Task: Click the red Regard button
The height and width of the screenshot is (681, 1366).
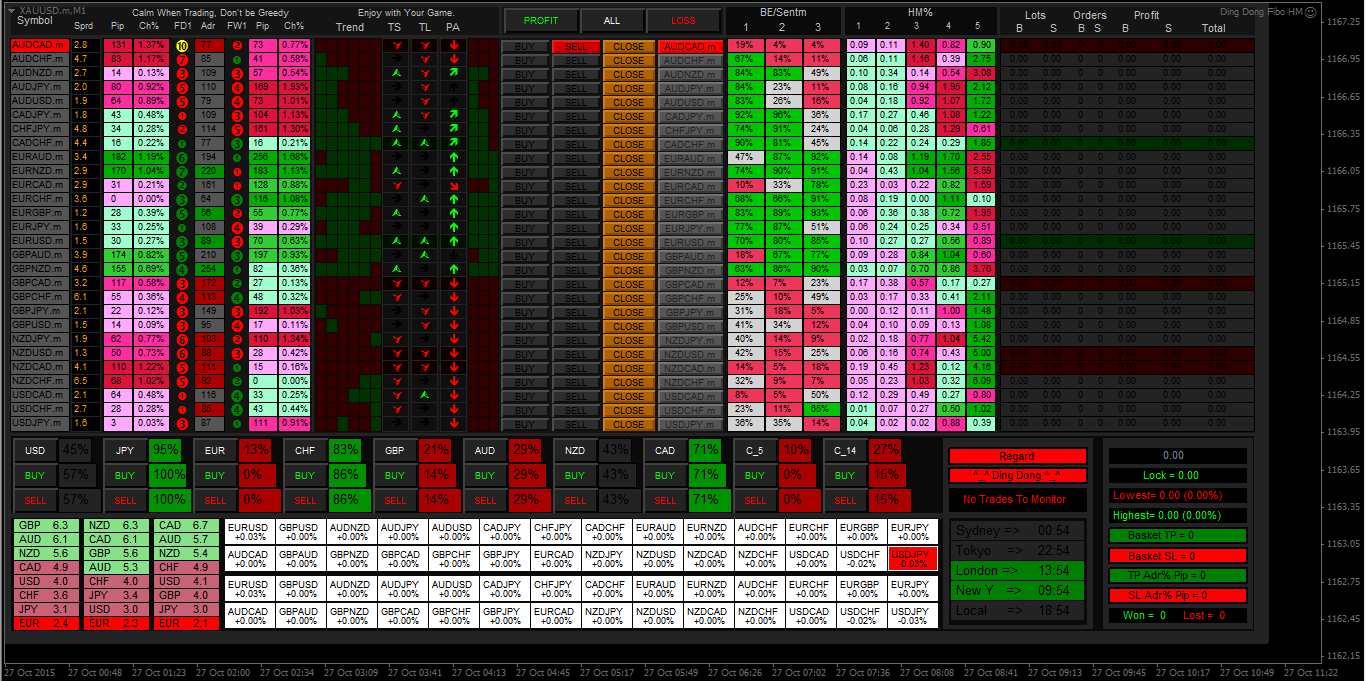Action: click(1017, 456)
